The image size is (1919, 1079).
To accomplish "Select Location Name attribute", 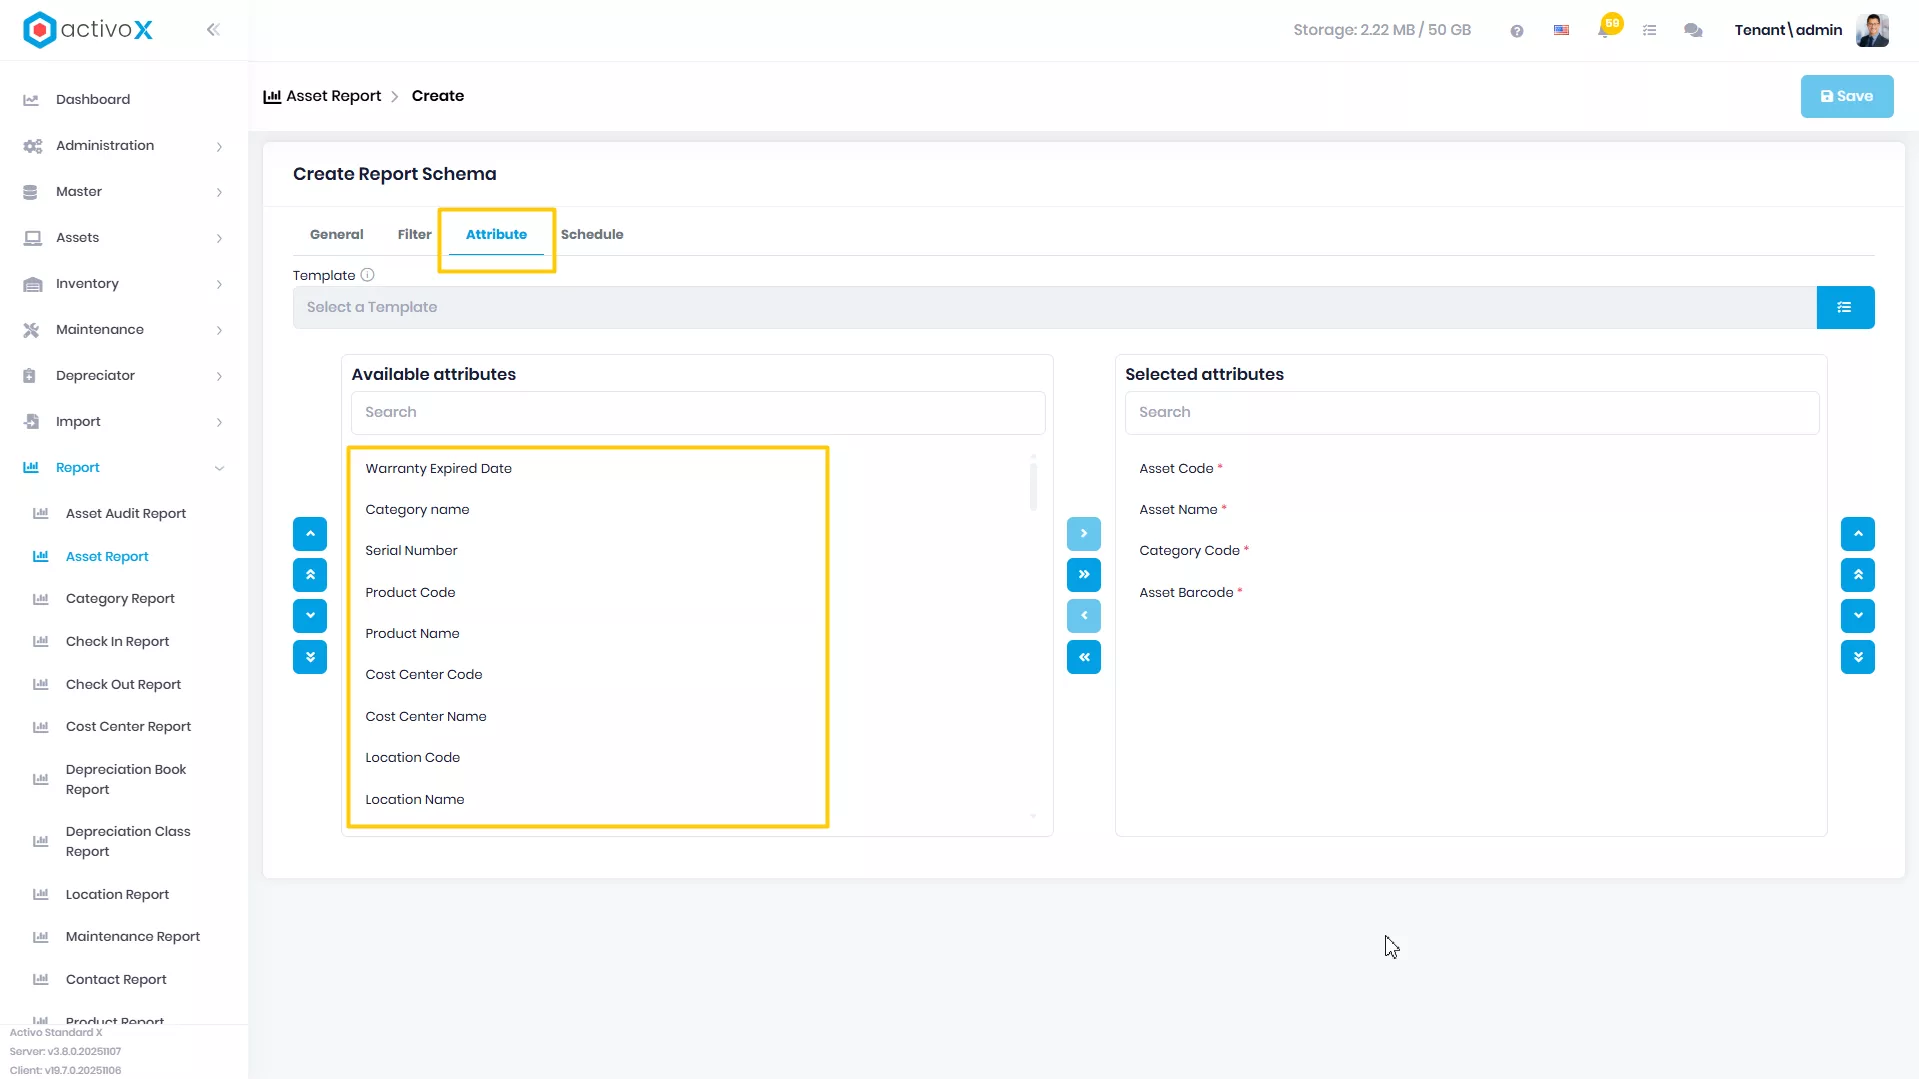I will tap(415, 800).
